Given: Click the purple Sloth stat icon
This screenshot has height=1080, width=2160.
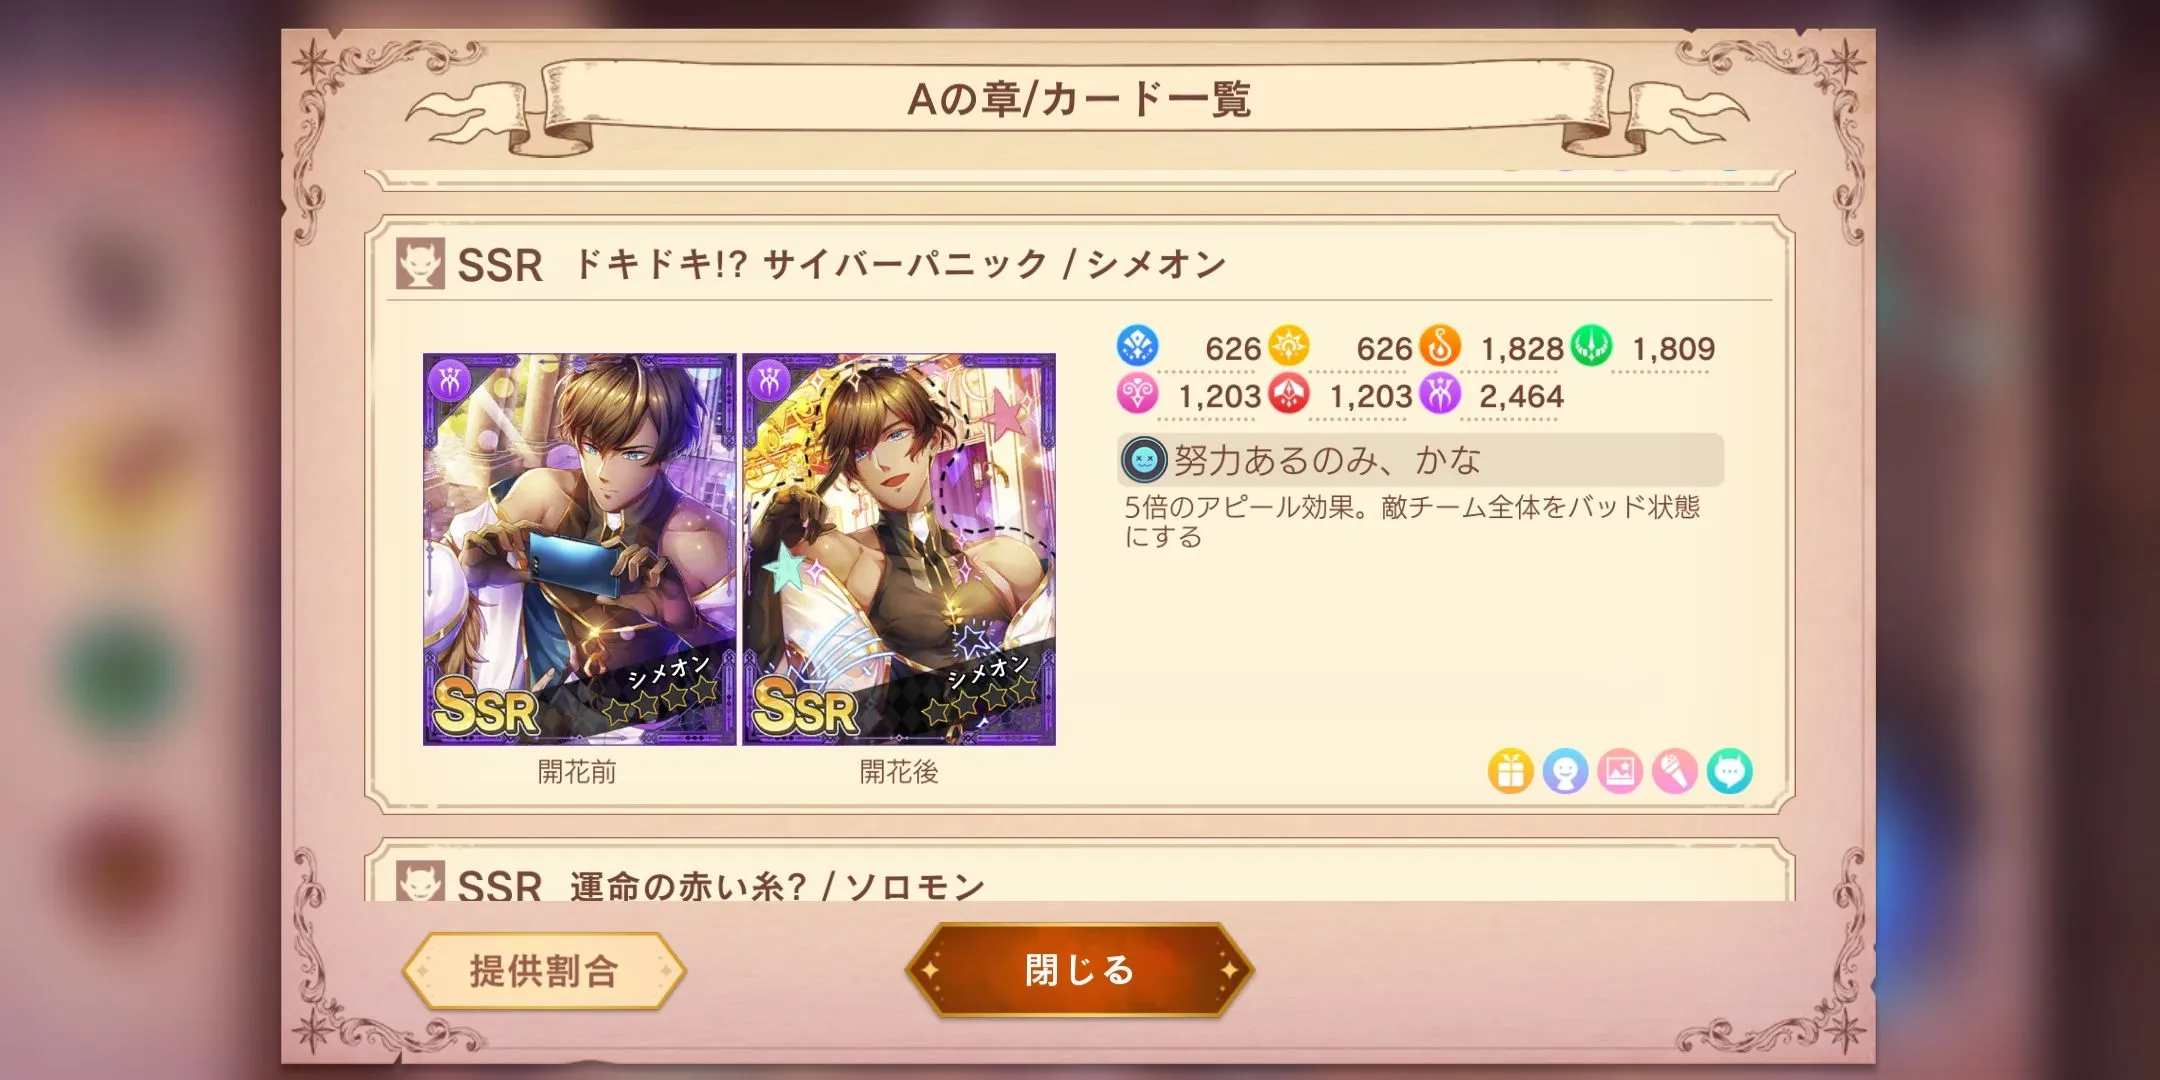Looking at the screenshot, I should pyautogui.click(x=1440, y=394).
